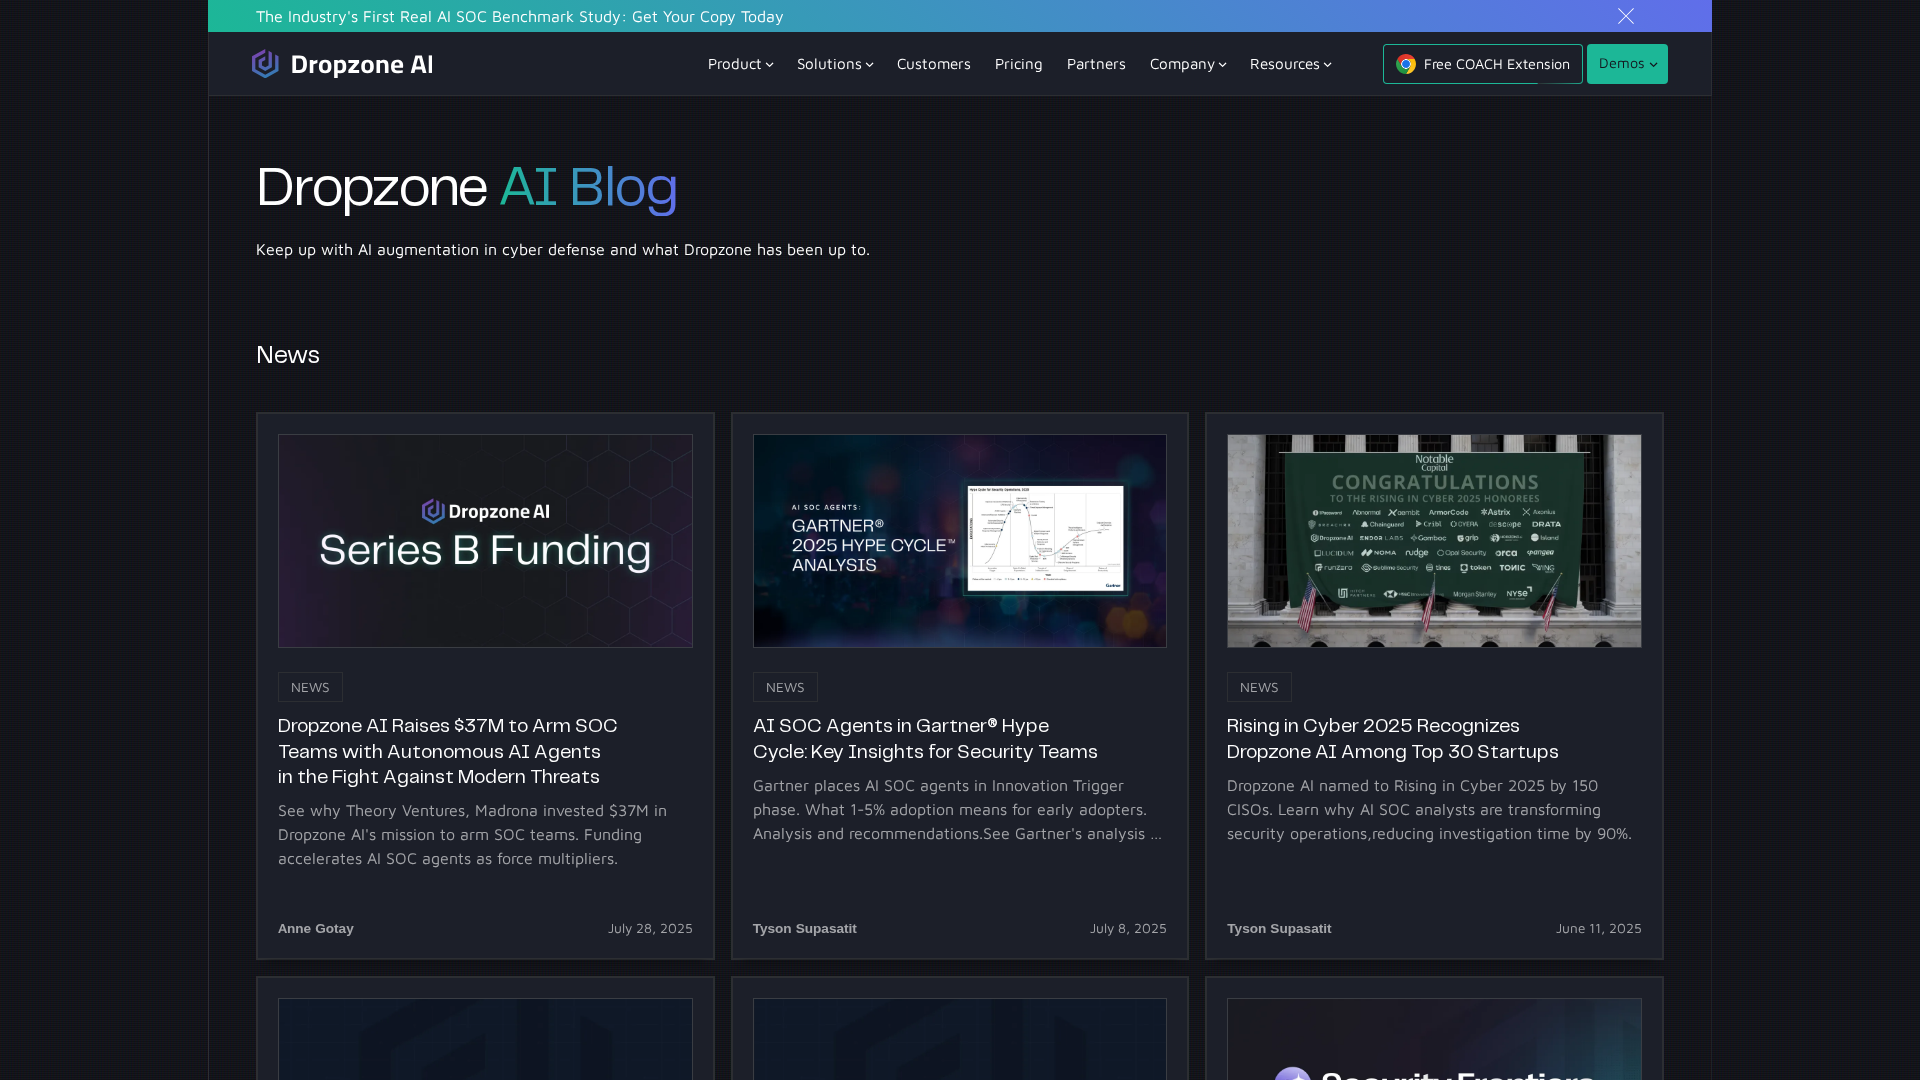Open the Rising in Cyber 2025 article title
The height and width of the screenshot is (1080, 1920).
pyautogui.click(x=1392, y=738)
